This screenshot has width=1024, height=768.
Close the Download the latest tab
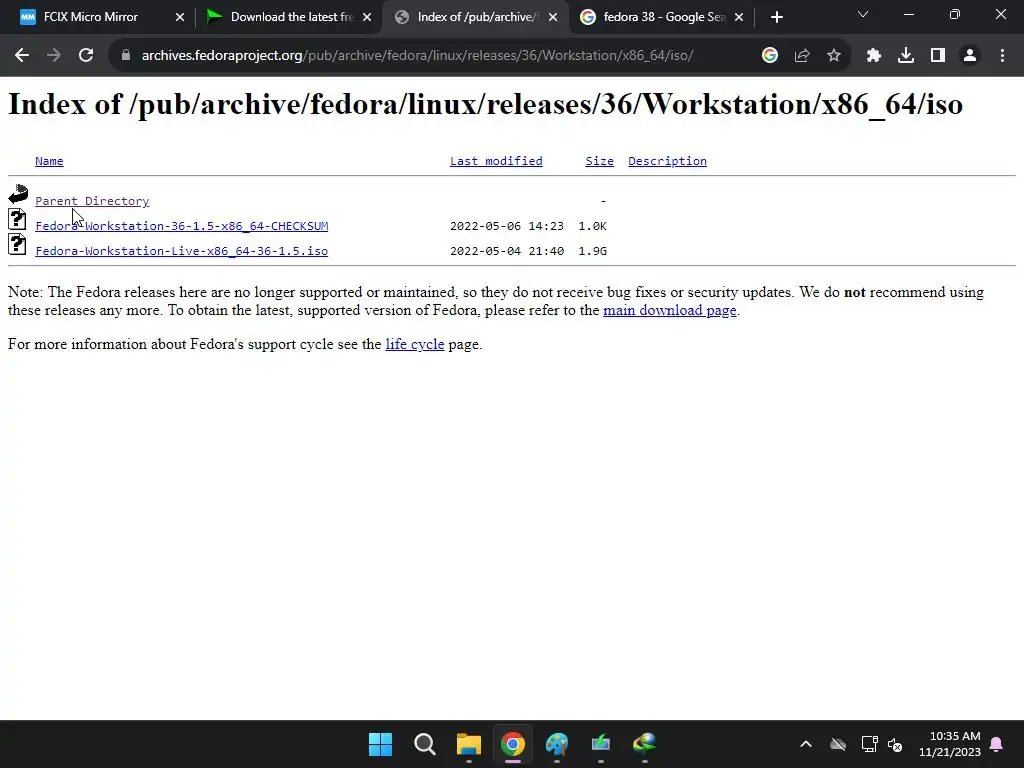(367, 18)
